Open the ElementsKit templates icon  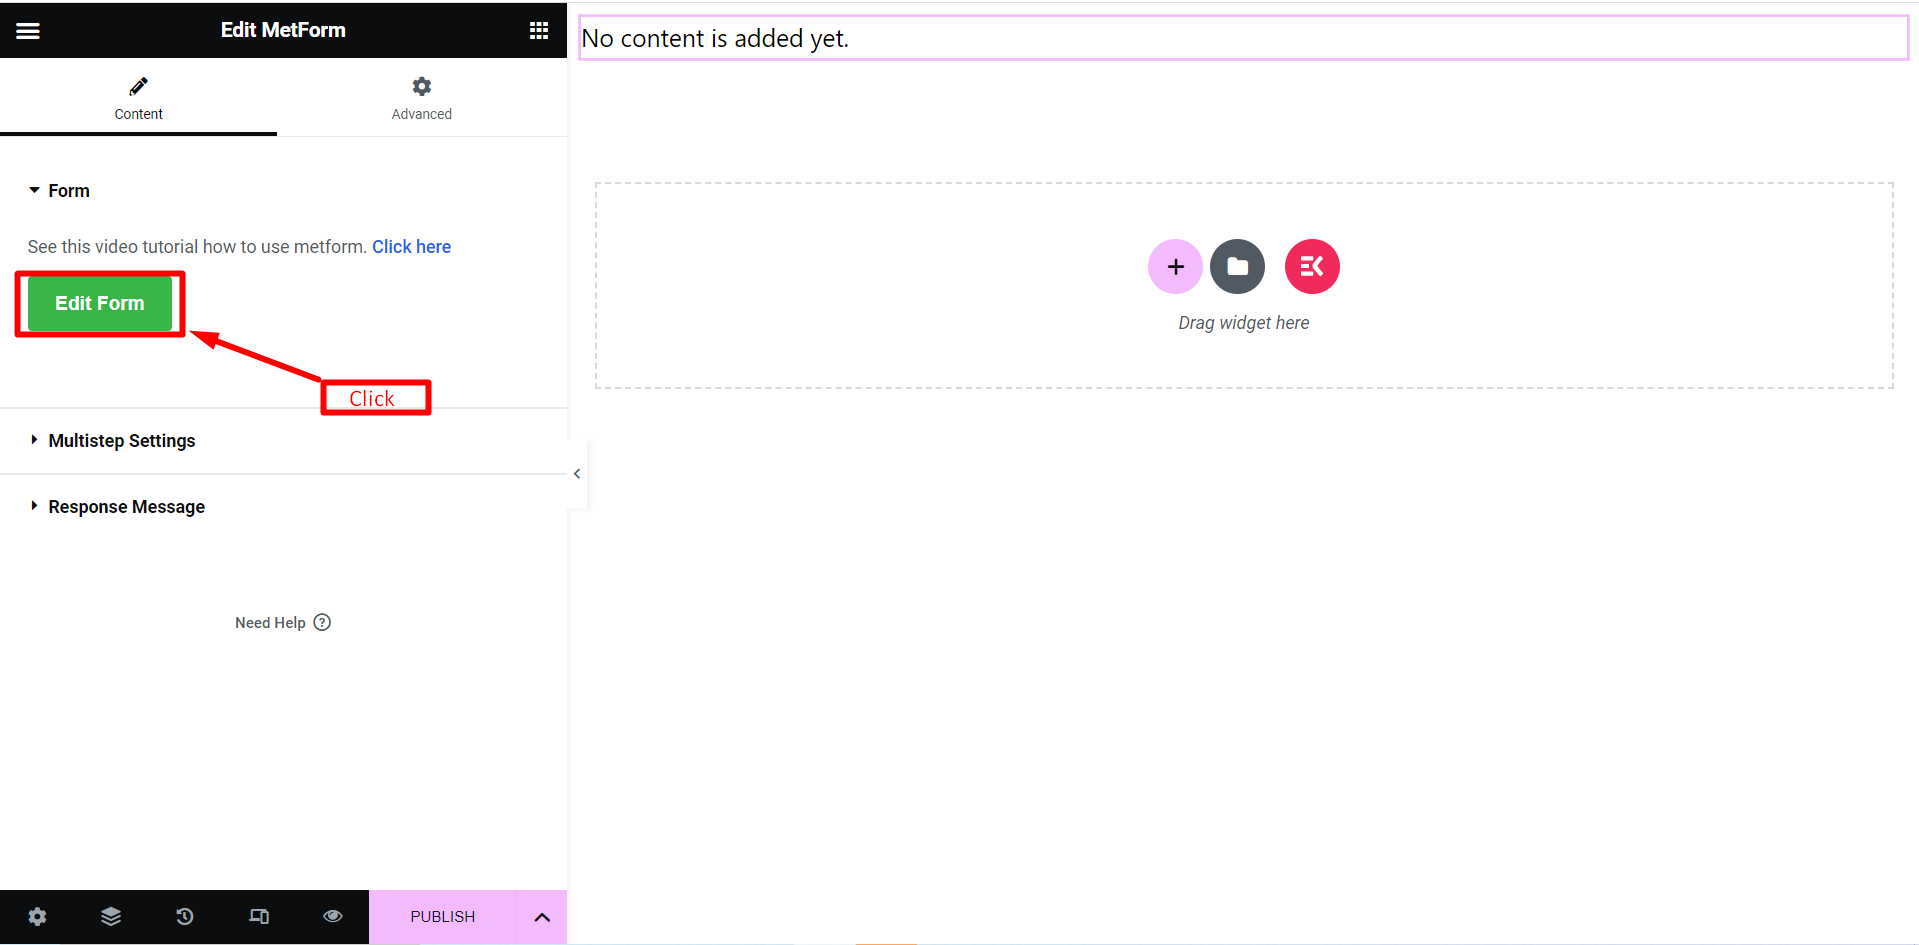(x=1312, y=267)
